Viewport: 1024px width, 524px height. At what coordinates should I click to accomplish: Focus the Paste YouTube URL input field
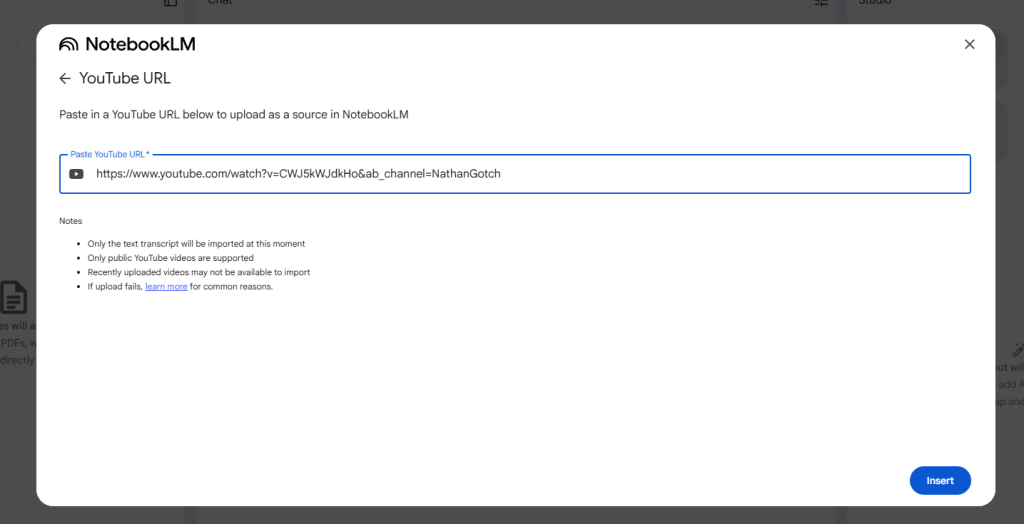(x=515, y=174)
